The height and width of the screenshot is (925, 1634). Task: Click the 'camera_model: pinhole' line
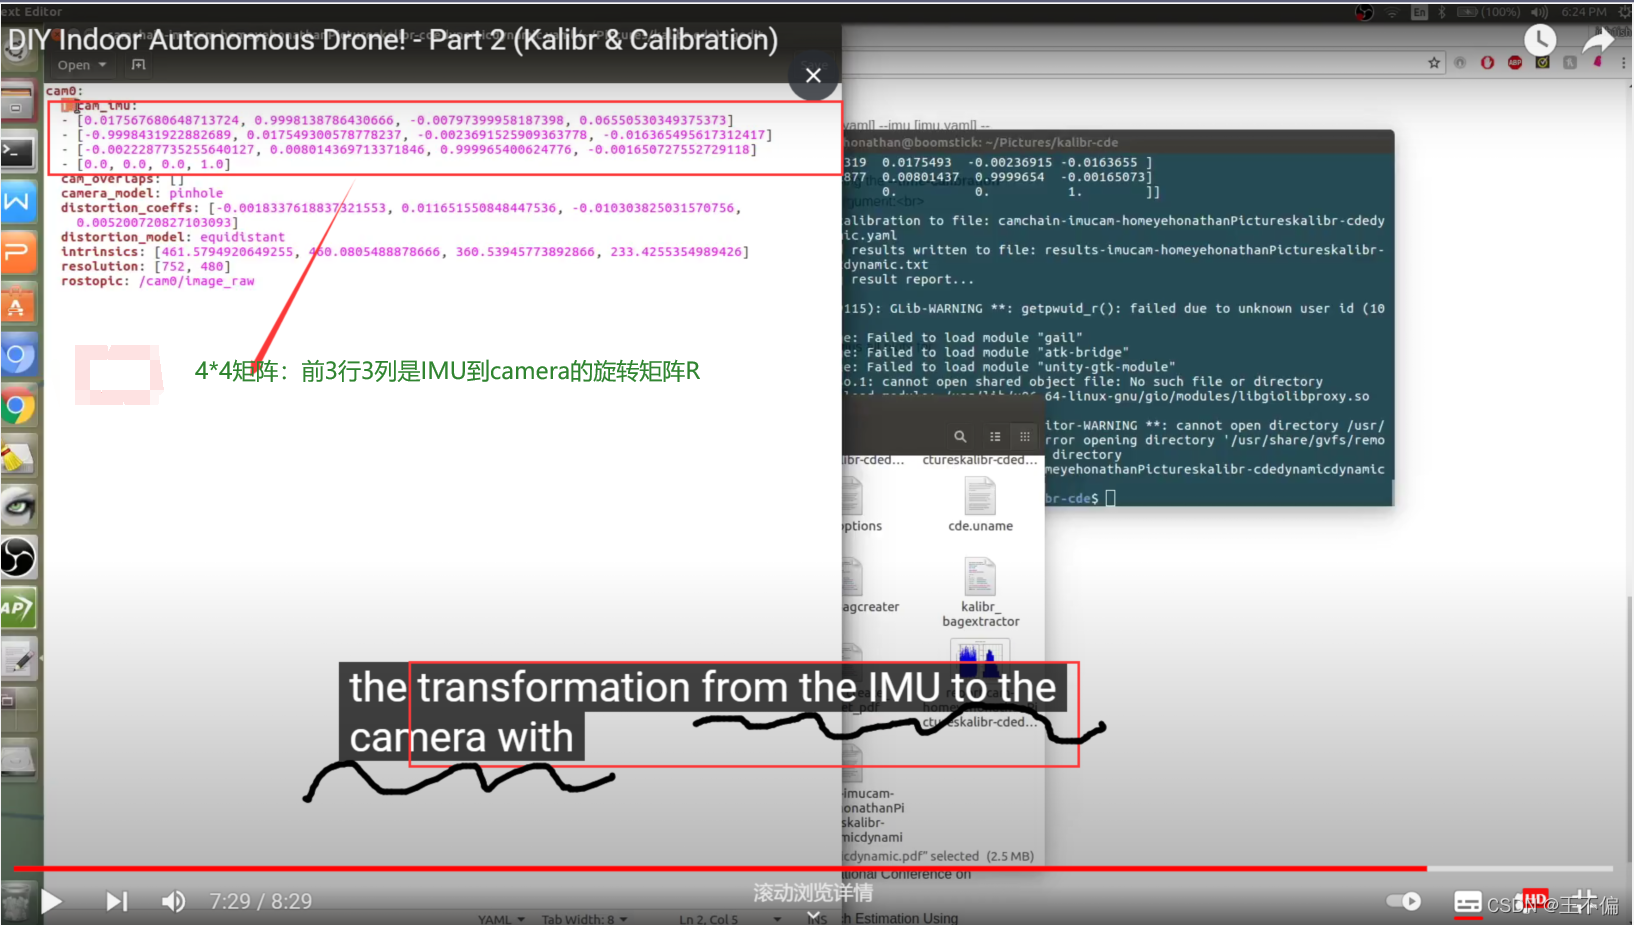tap(142, 193)
